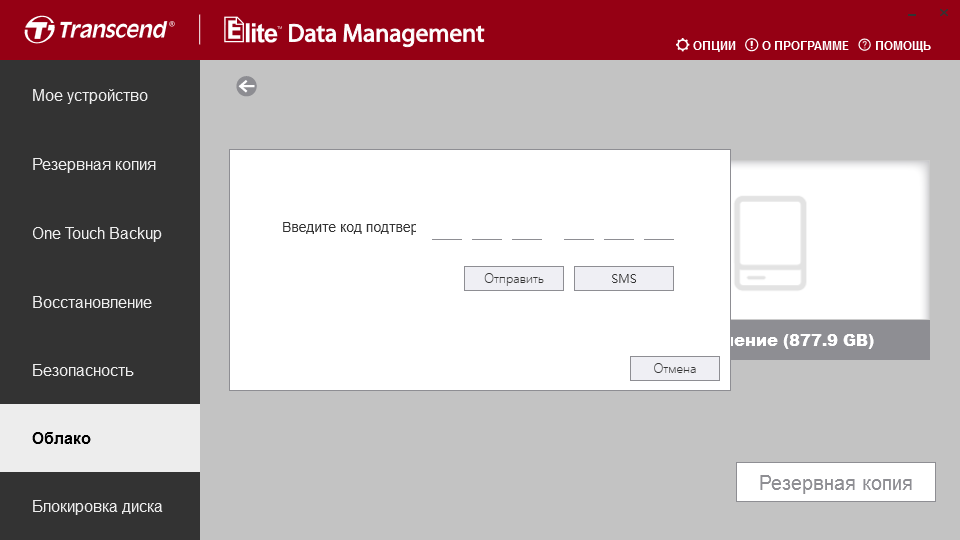
Task: Click the Отправить button
Action: (x=514, y=279)
